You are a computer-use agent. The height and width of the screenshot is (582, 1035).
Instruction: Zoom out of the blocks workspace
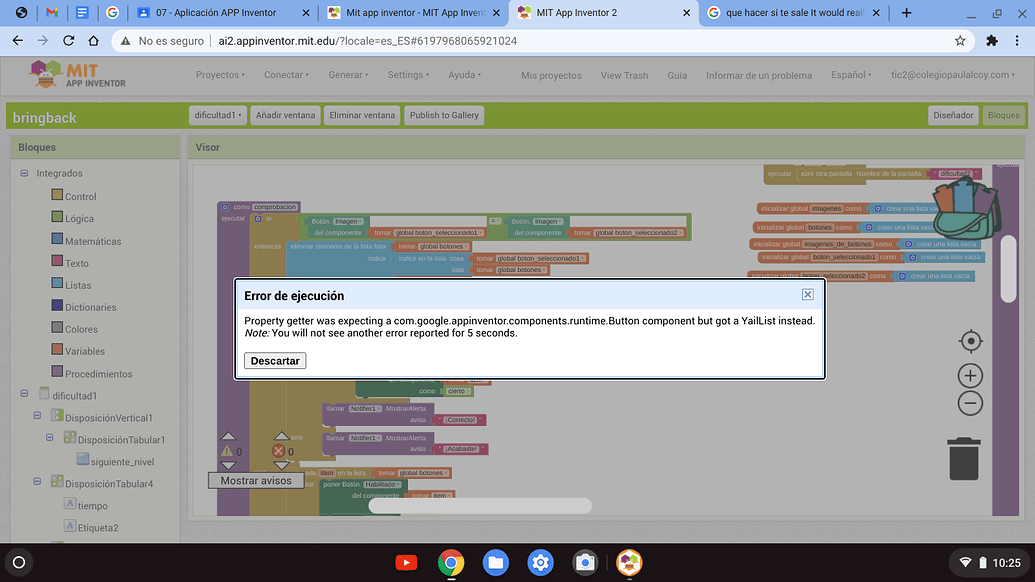970,403
